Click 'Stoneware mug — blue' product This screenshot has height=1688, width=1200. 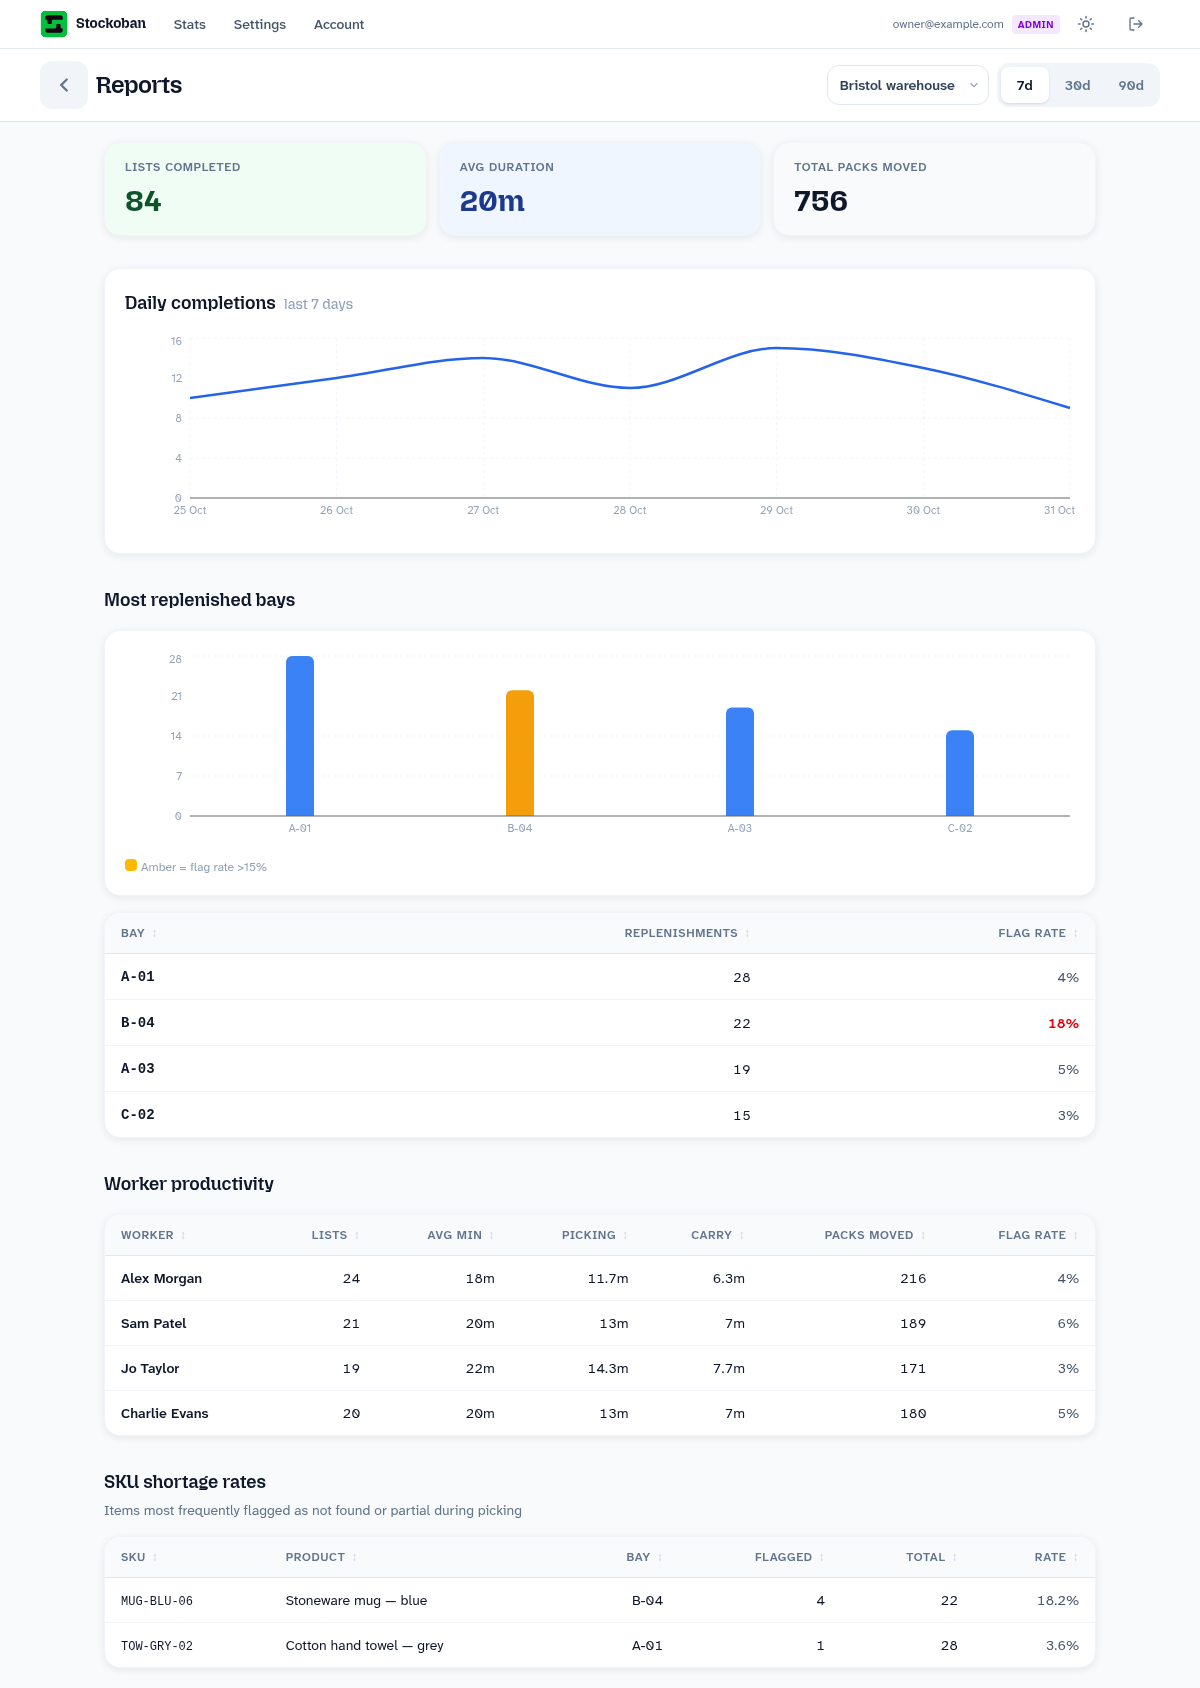pos(356,1600)
